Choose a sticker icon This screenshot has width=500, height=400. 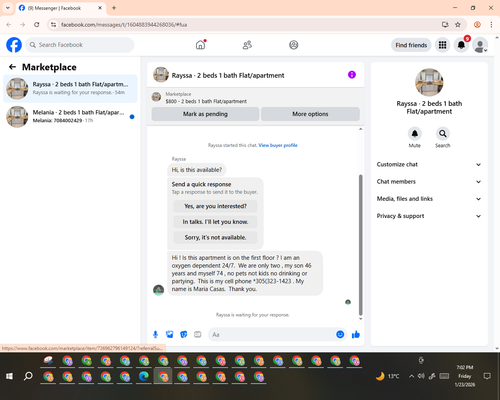[184, 334]
